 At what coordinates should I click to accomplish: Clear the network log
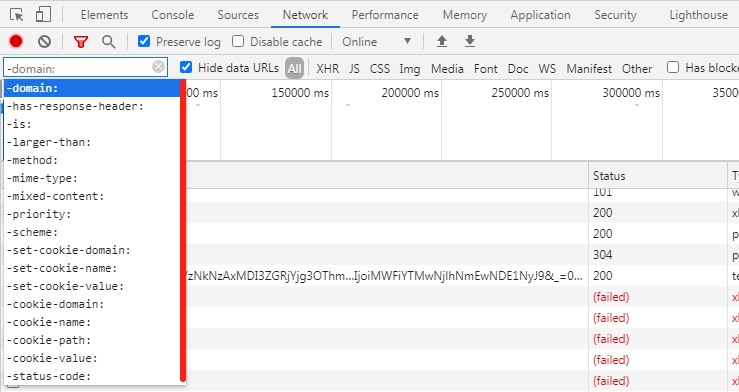click(44, 41)
